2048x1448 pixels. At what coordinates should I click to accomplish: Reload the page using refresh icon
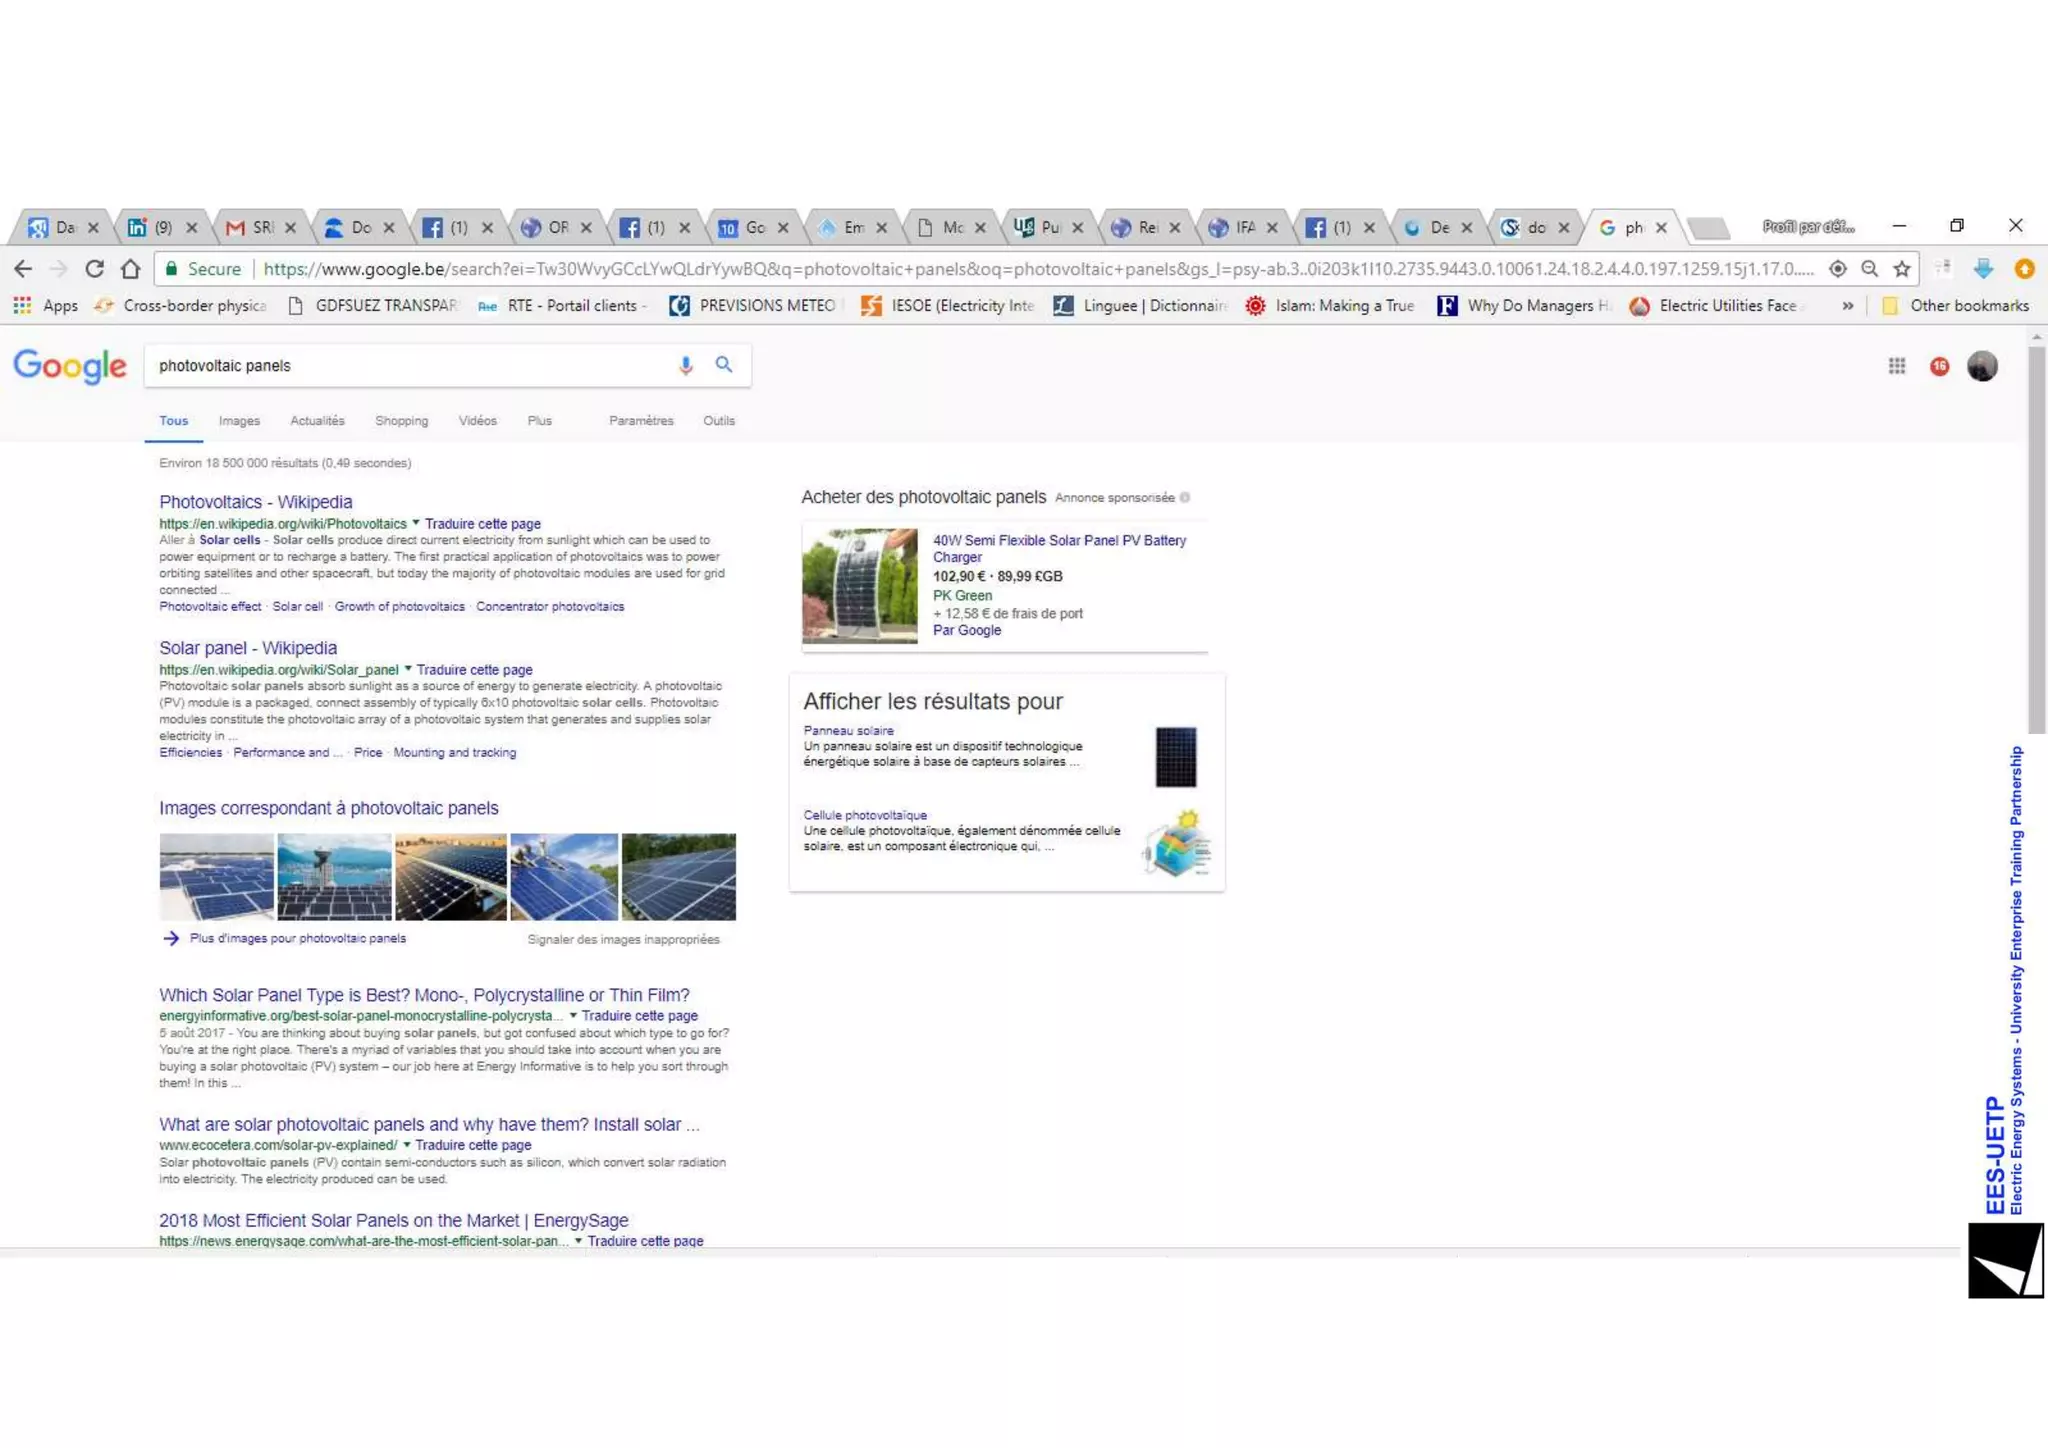pos(94,269)
